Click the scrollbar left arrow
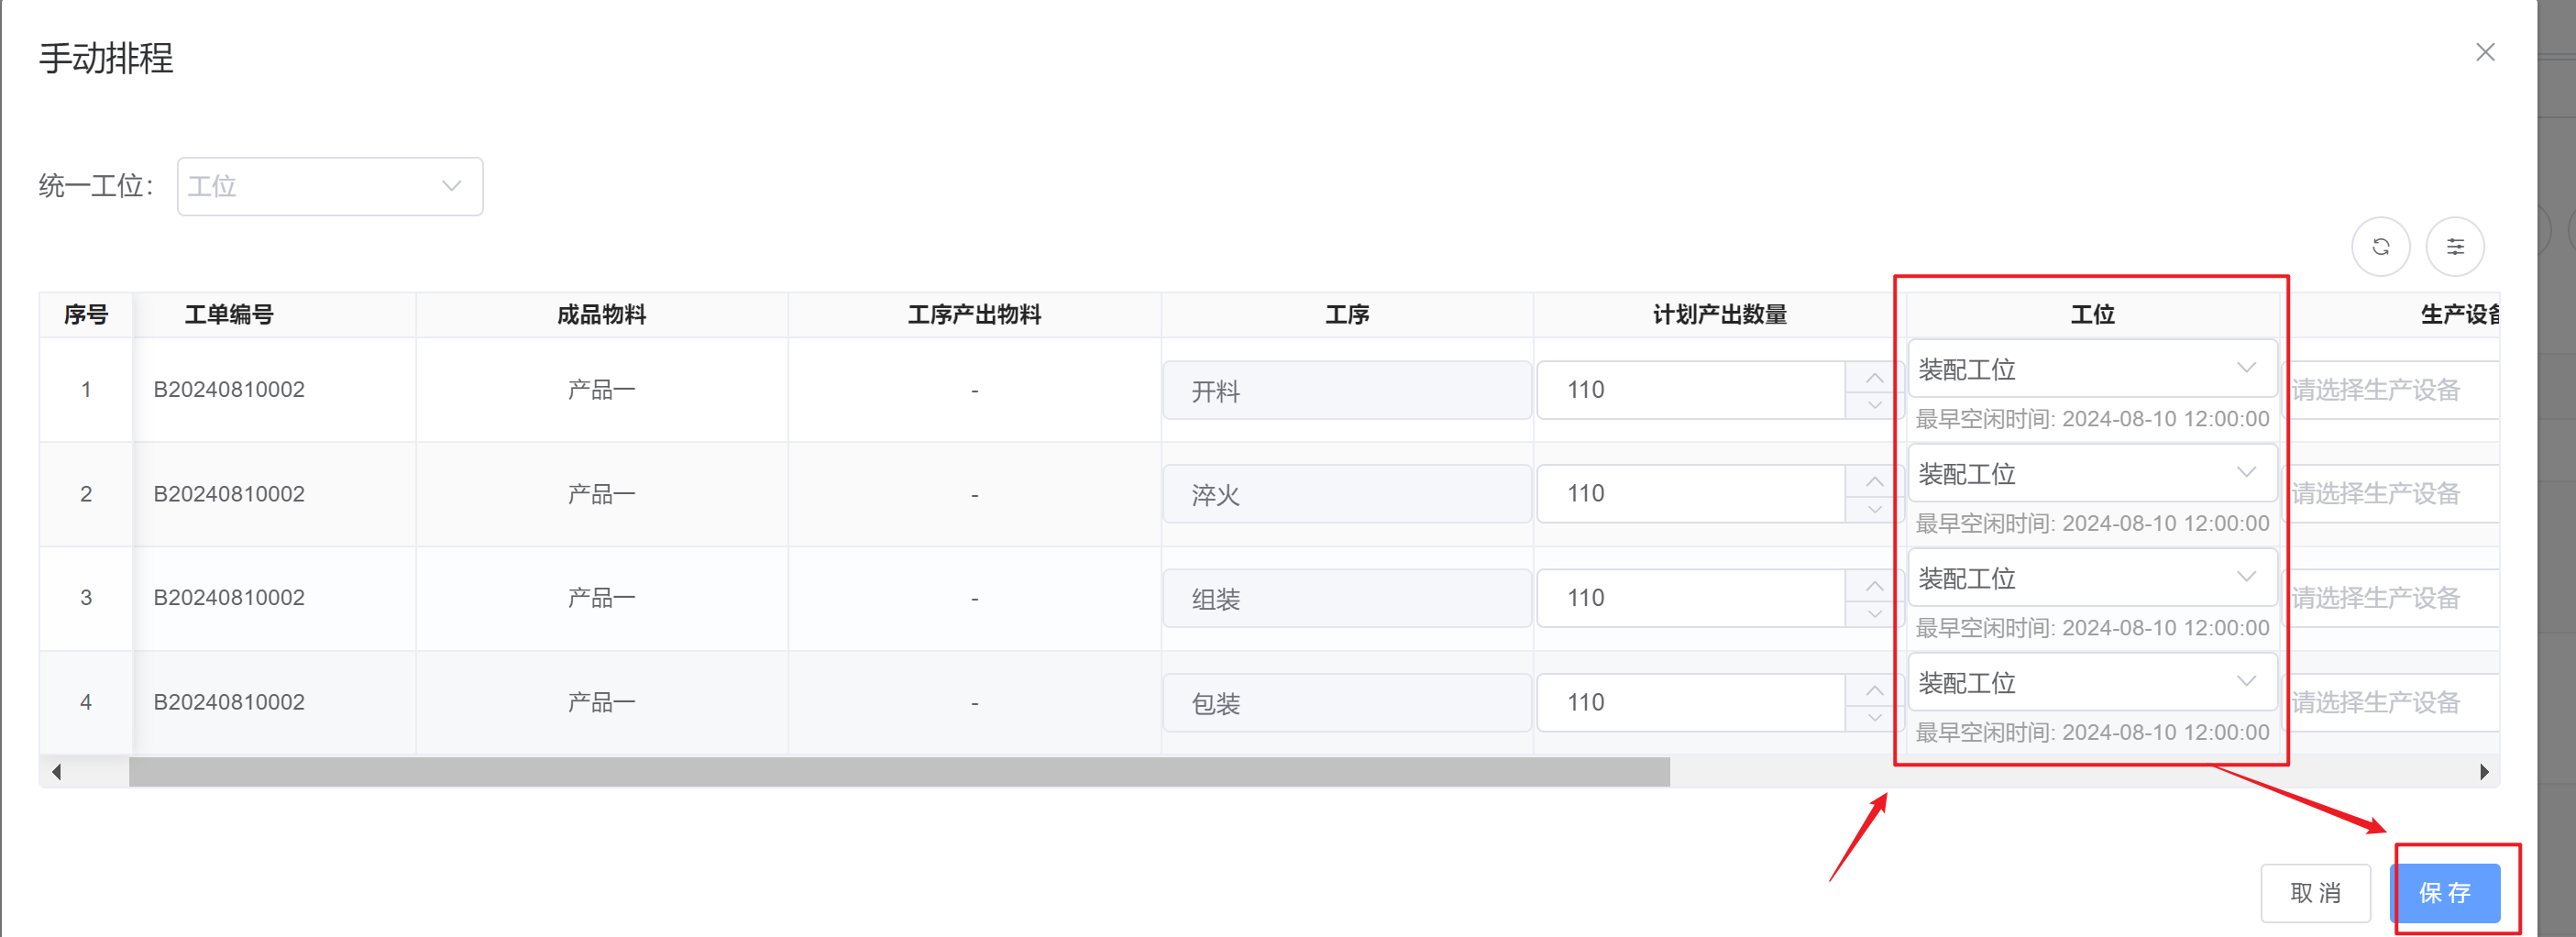 (x=56, y=772)
